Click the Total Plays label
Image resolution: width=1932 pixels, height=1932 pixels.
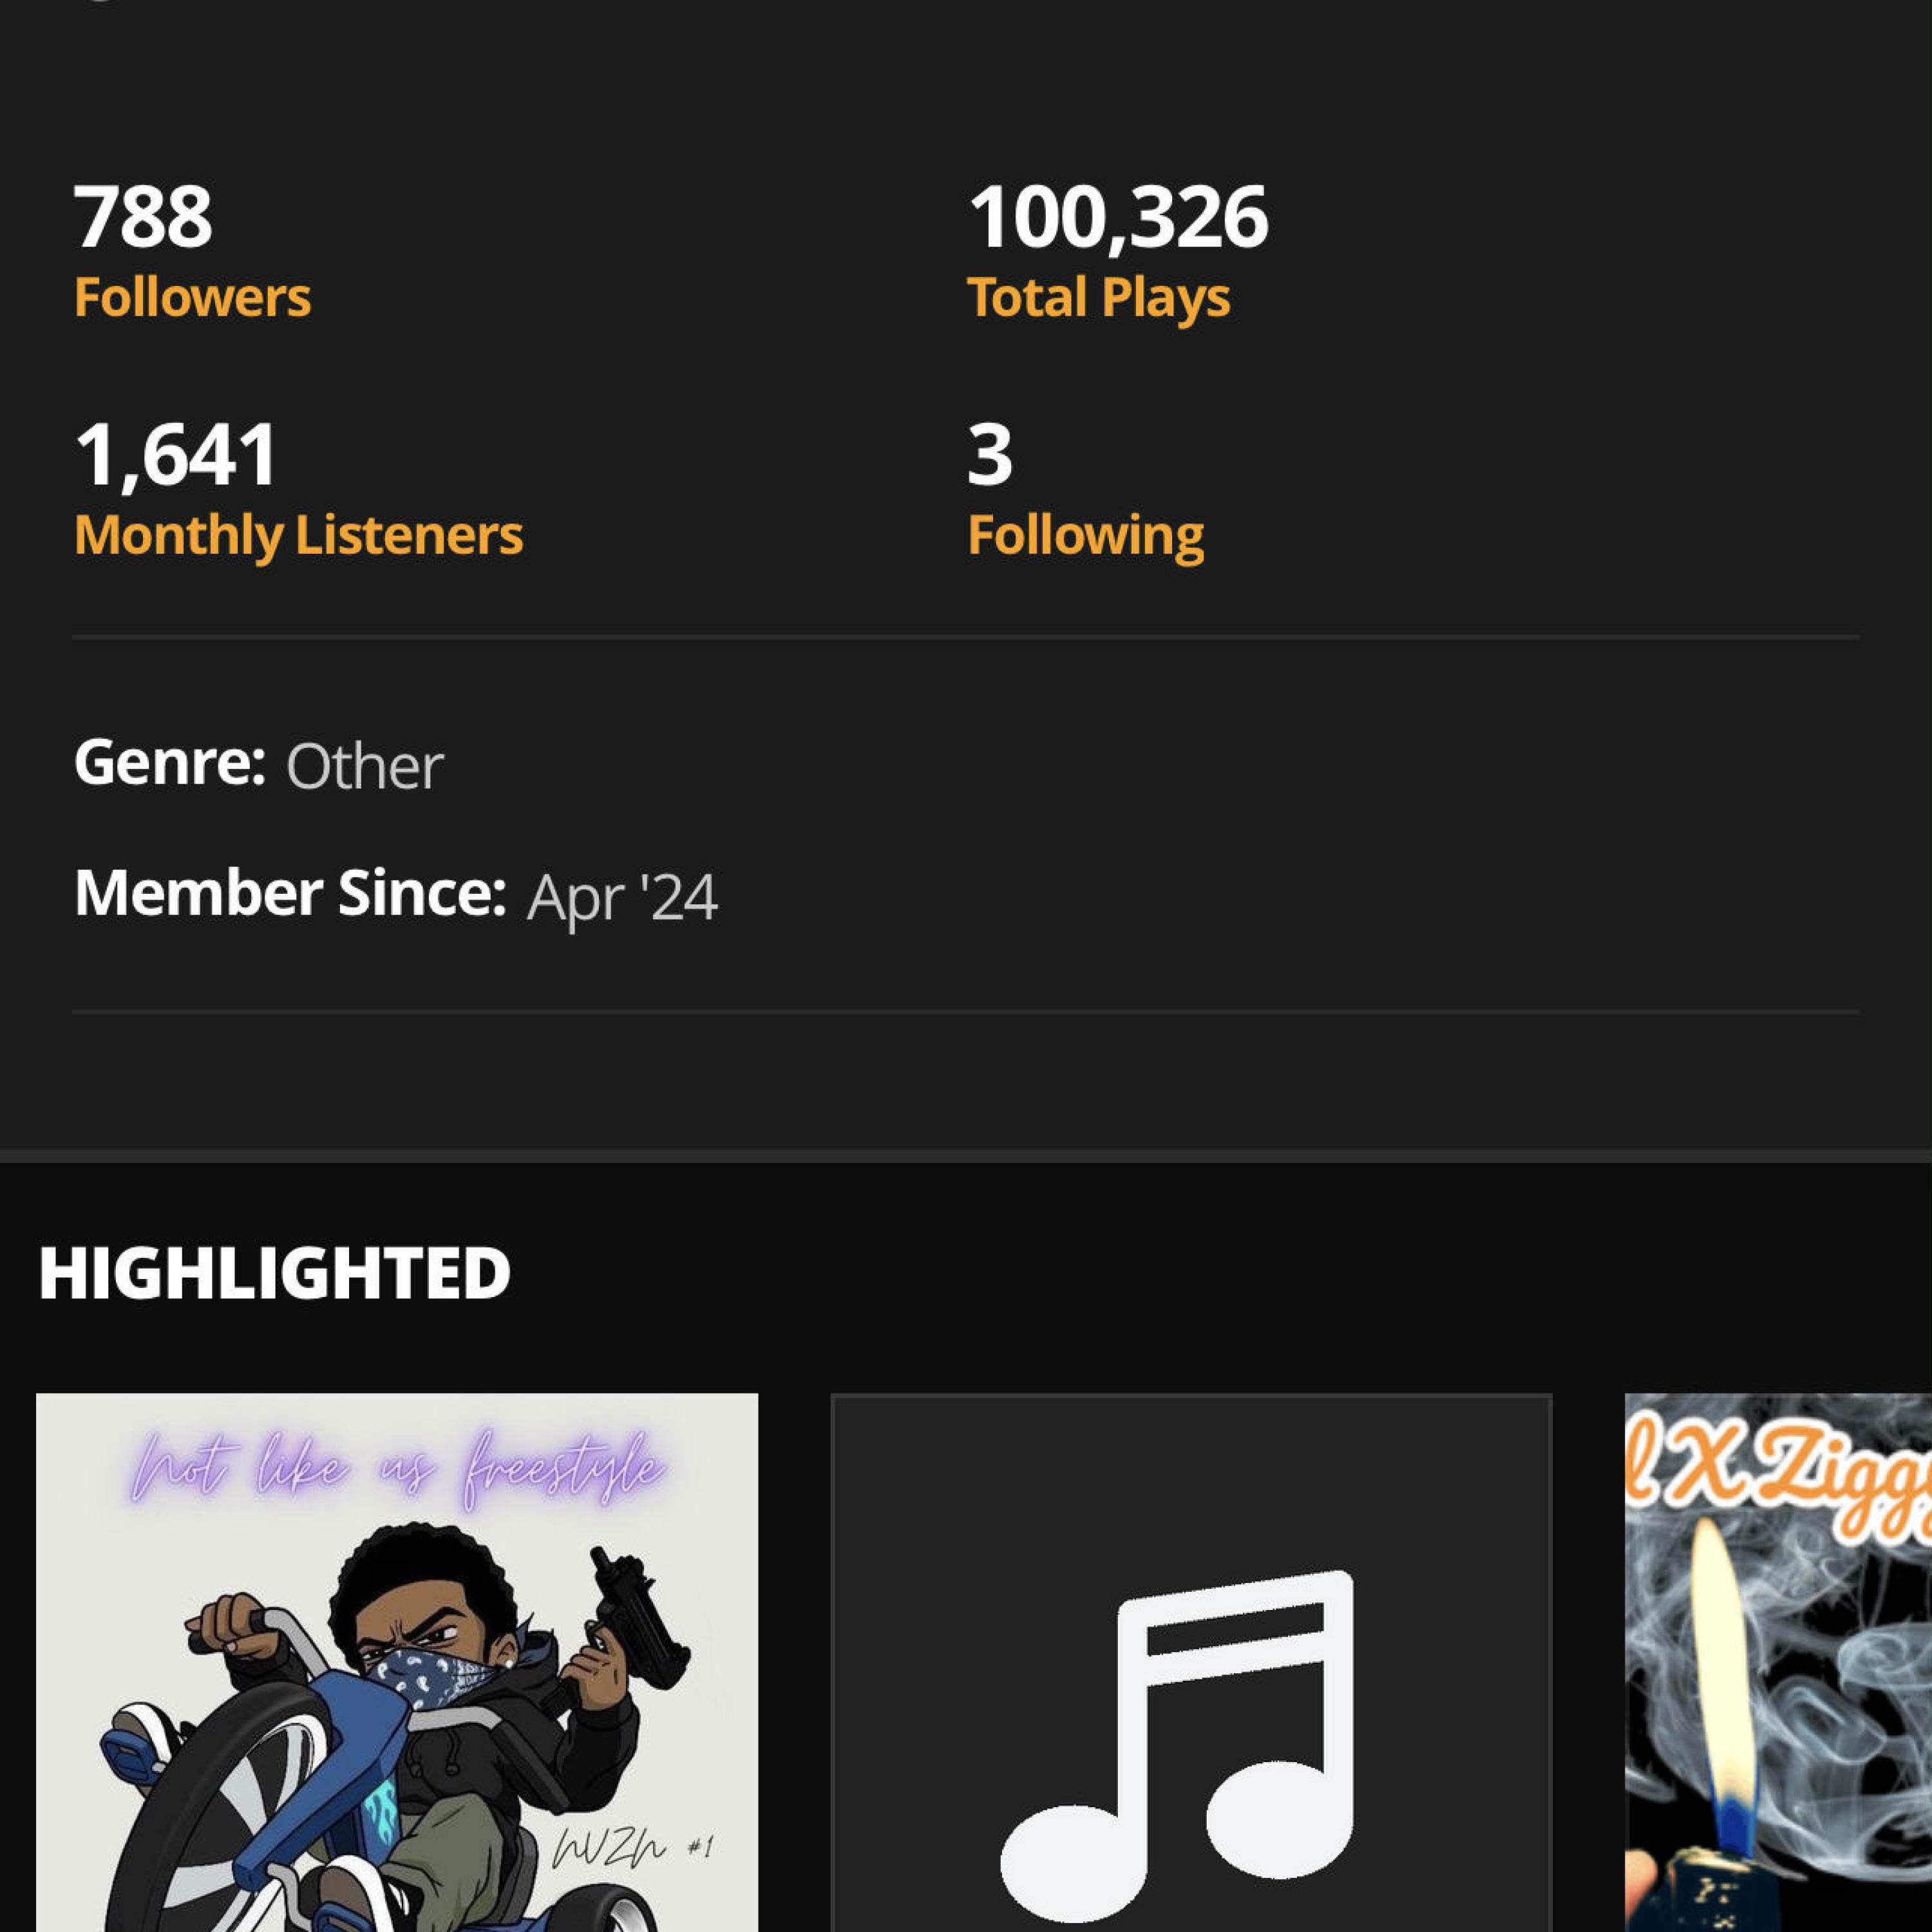point(1098,297)
